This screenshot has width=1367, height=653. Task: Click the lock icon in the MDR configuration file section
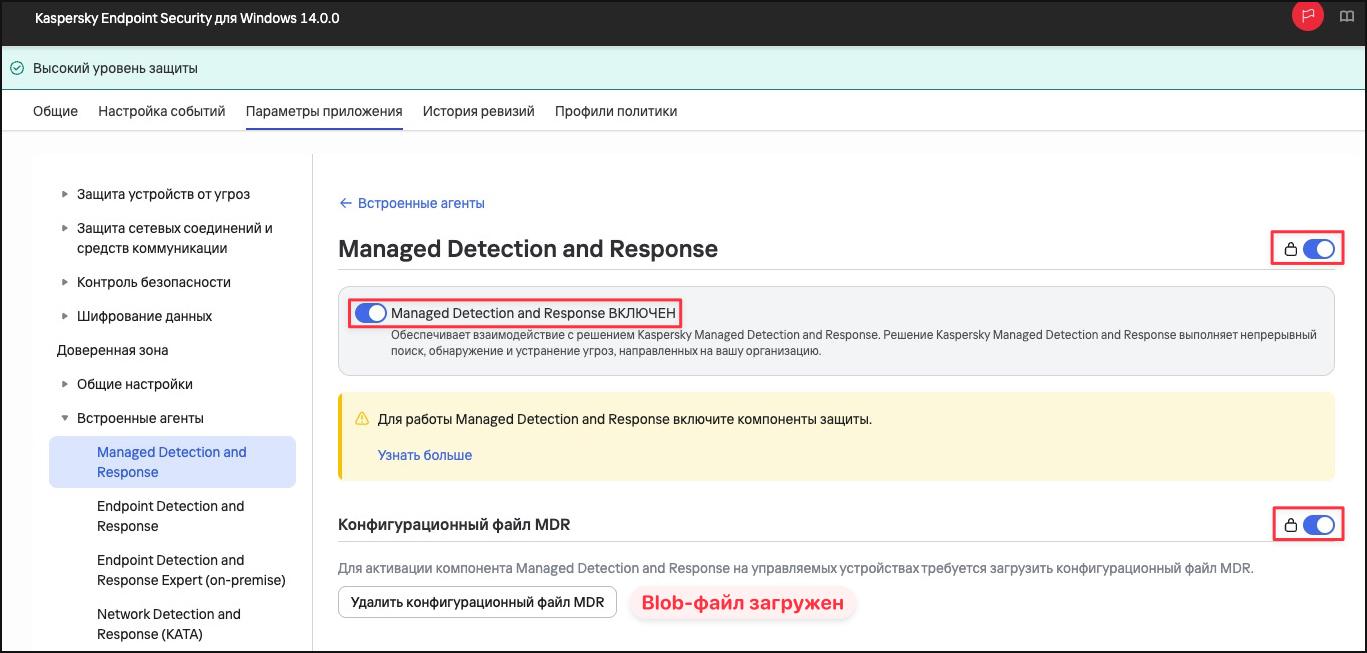tap(1290, 525)
